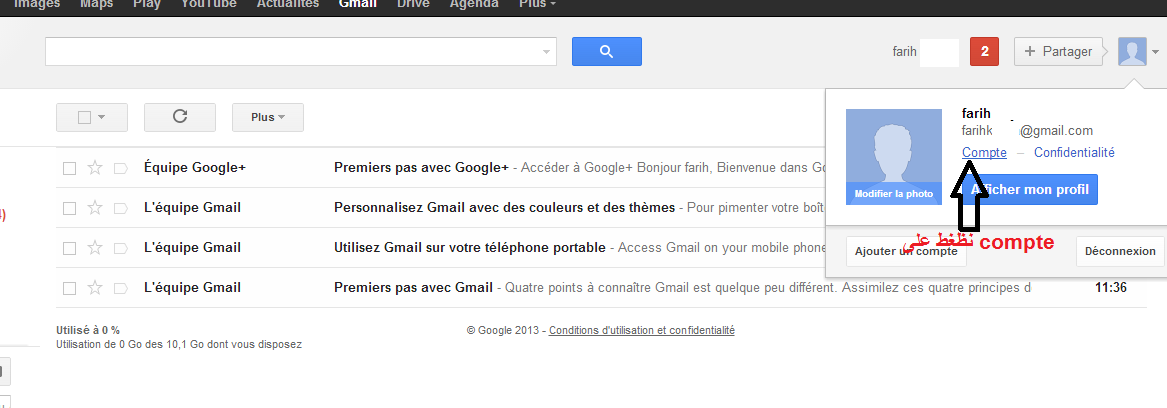Star the Équipe Google+ email
Image resolution: width=1167 pixels, height=408 pixels.
click(x=95, y=168)
